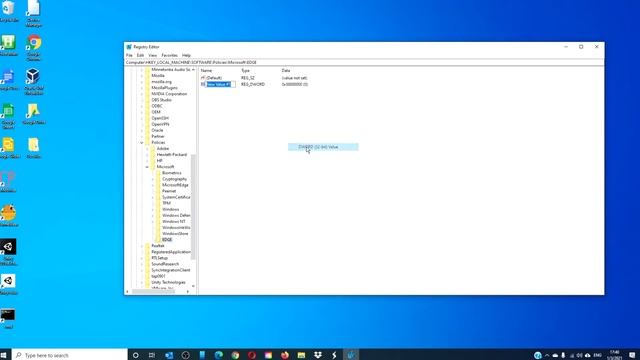Select the OBS Studio key
Viewport: 640px width, 360px height.
(161, 100)
